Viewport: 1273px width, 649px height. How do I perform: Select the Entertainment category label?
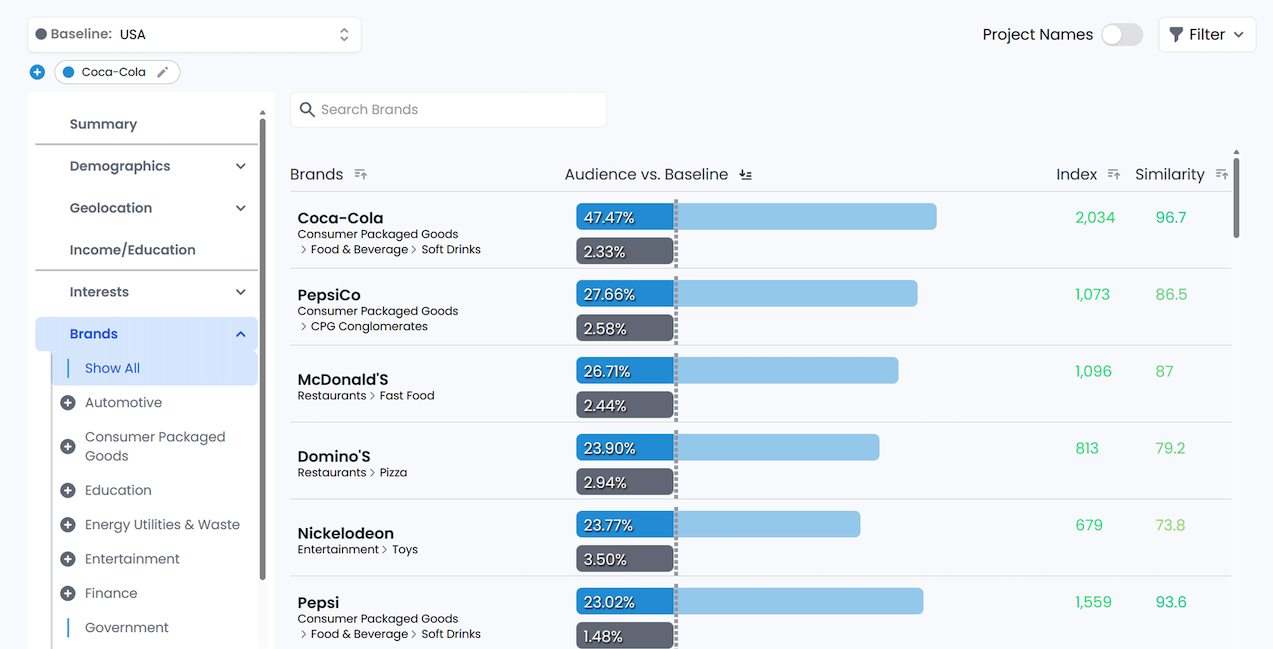132,559
